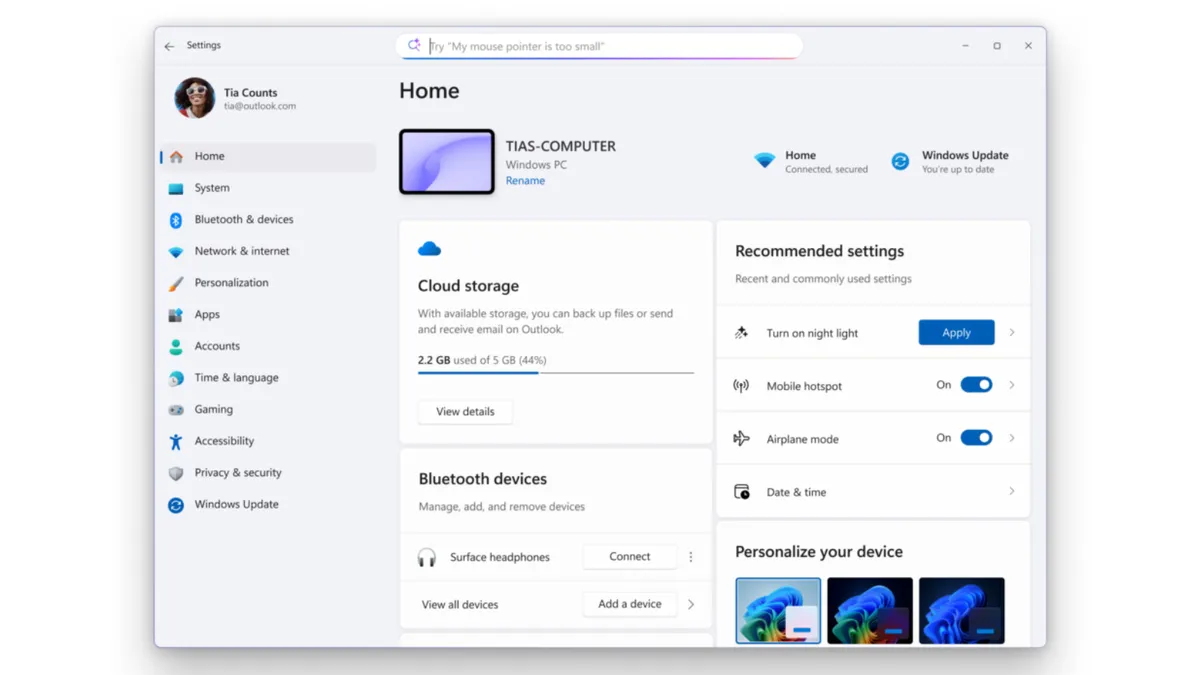Click the Personalization brush icon
The image size is (1200, 675).
pyautogui.click(x=177, y=282)
